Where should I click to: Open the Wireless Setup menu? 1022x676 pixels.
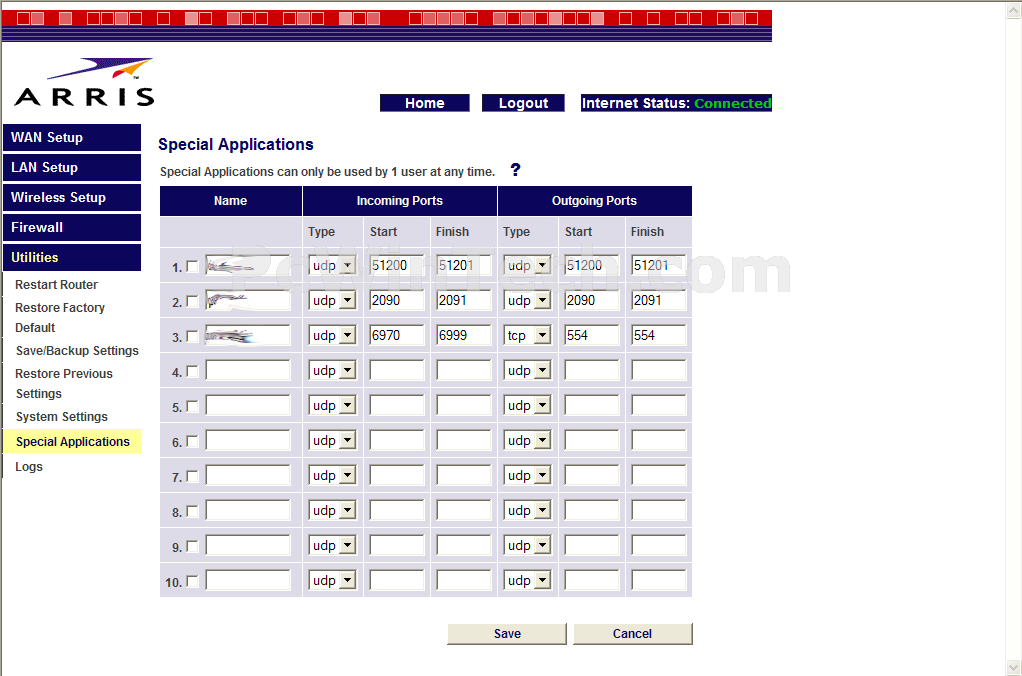(72, 198)
